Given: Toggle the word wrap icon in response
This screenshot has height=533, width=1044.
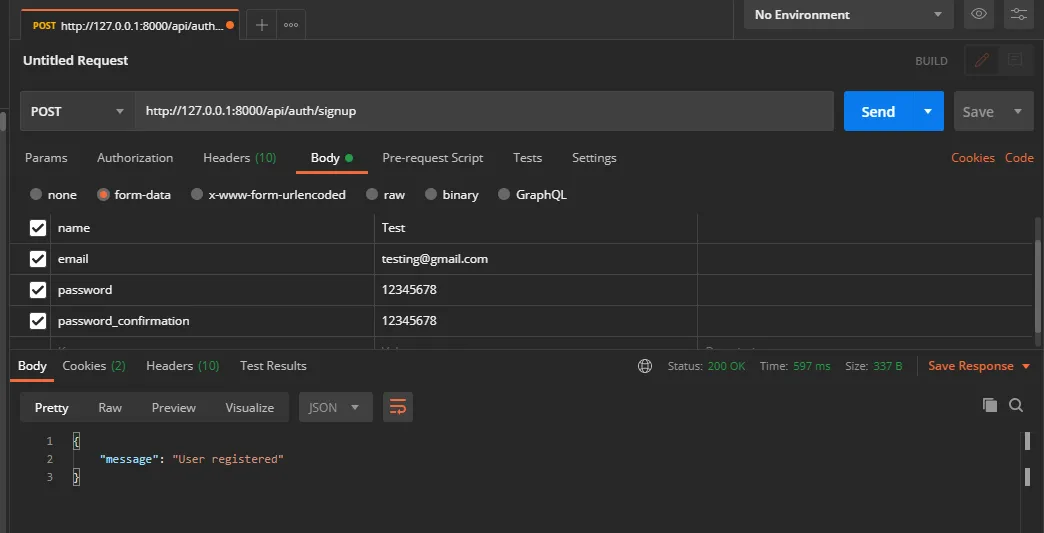Looking at the screenshot, I should coord(397,407).
